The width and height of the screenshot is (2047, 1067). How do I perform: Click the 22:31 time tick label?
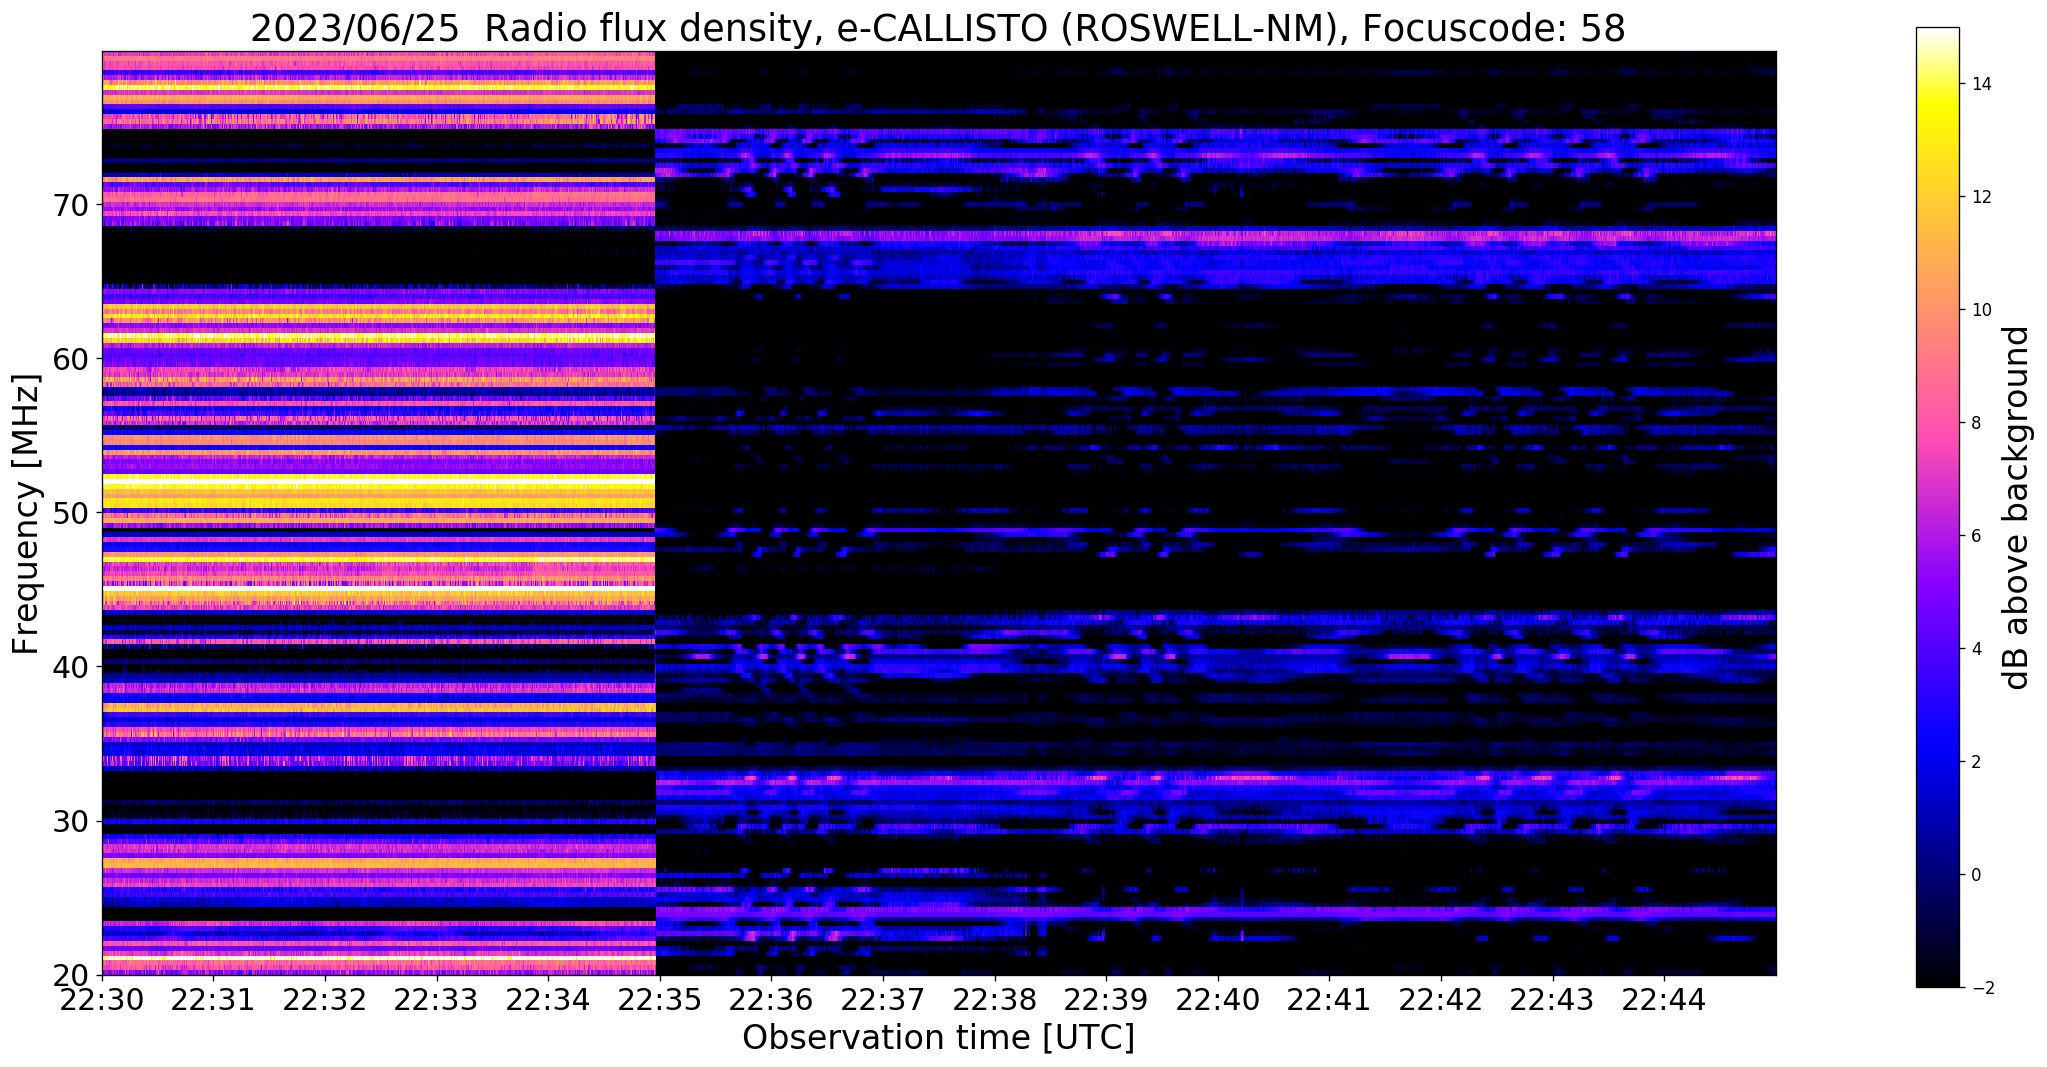click(212, 999)
